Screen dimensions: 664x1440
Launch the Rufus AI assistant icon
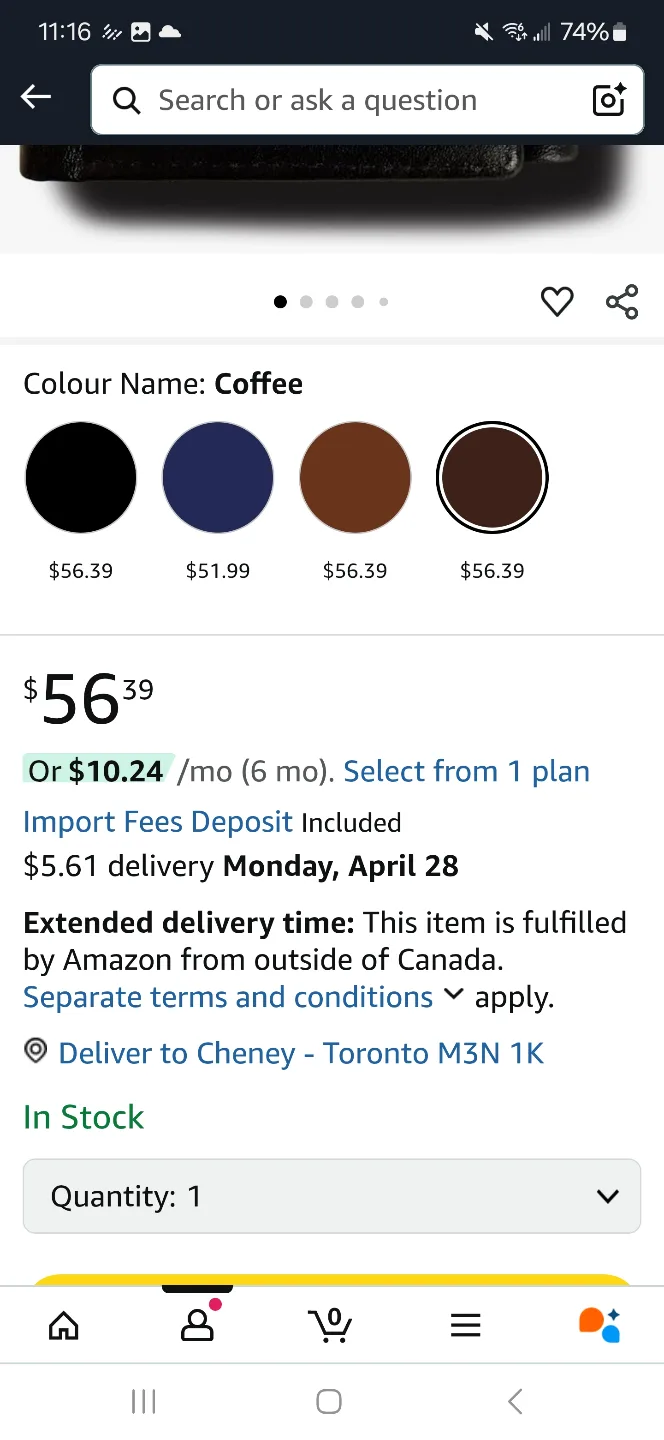600,1325
